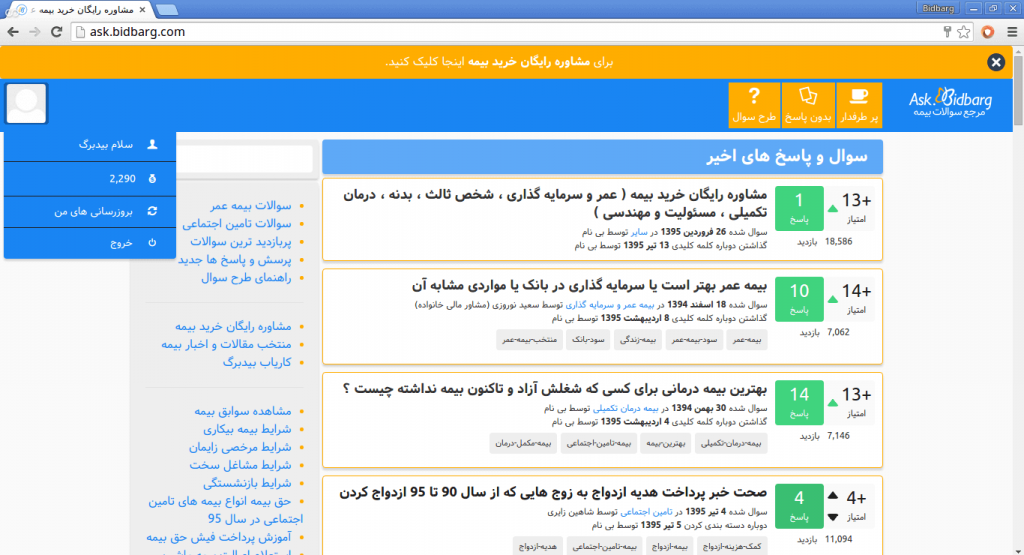This screenshot has width=1024, height=555.
Task: Click the طرح سوال ask question button
Action: pos(754,104)
